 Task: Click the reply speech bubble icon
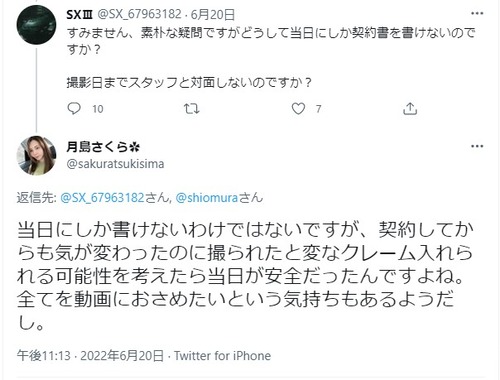pyautogui.click(x=74, y=109)
